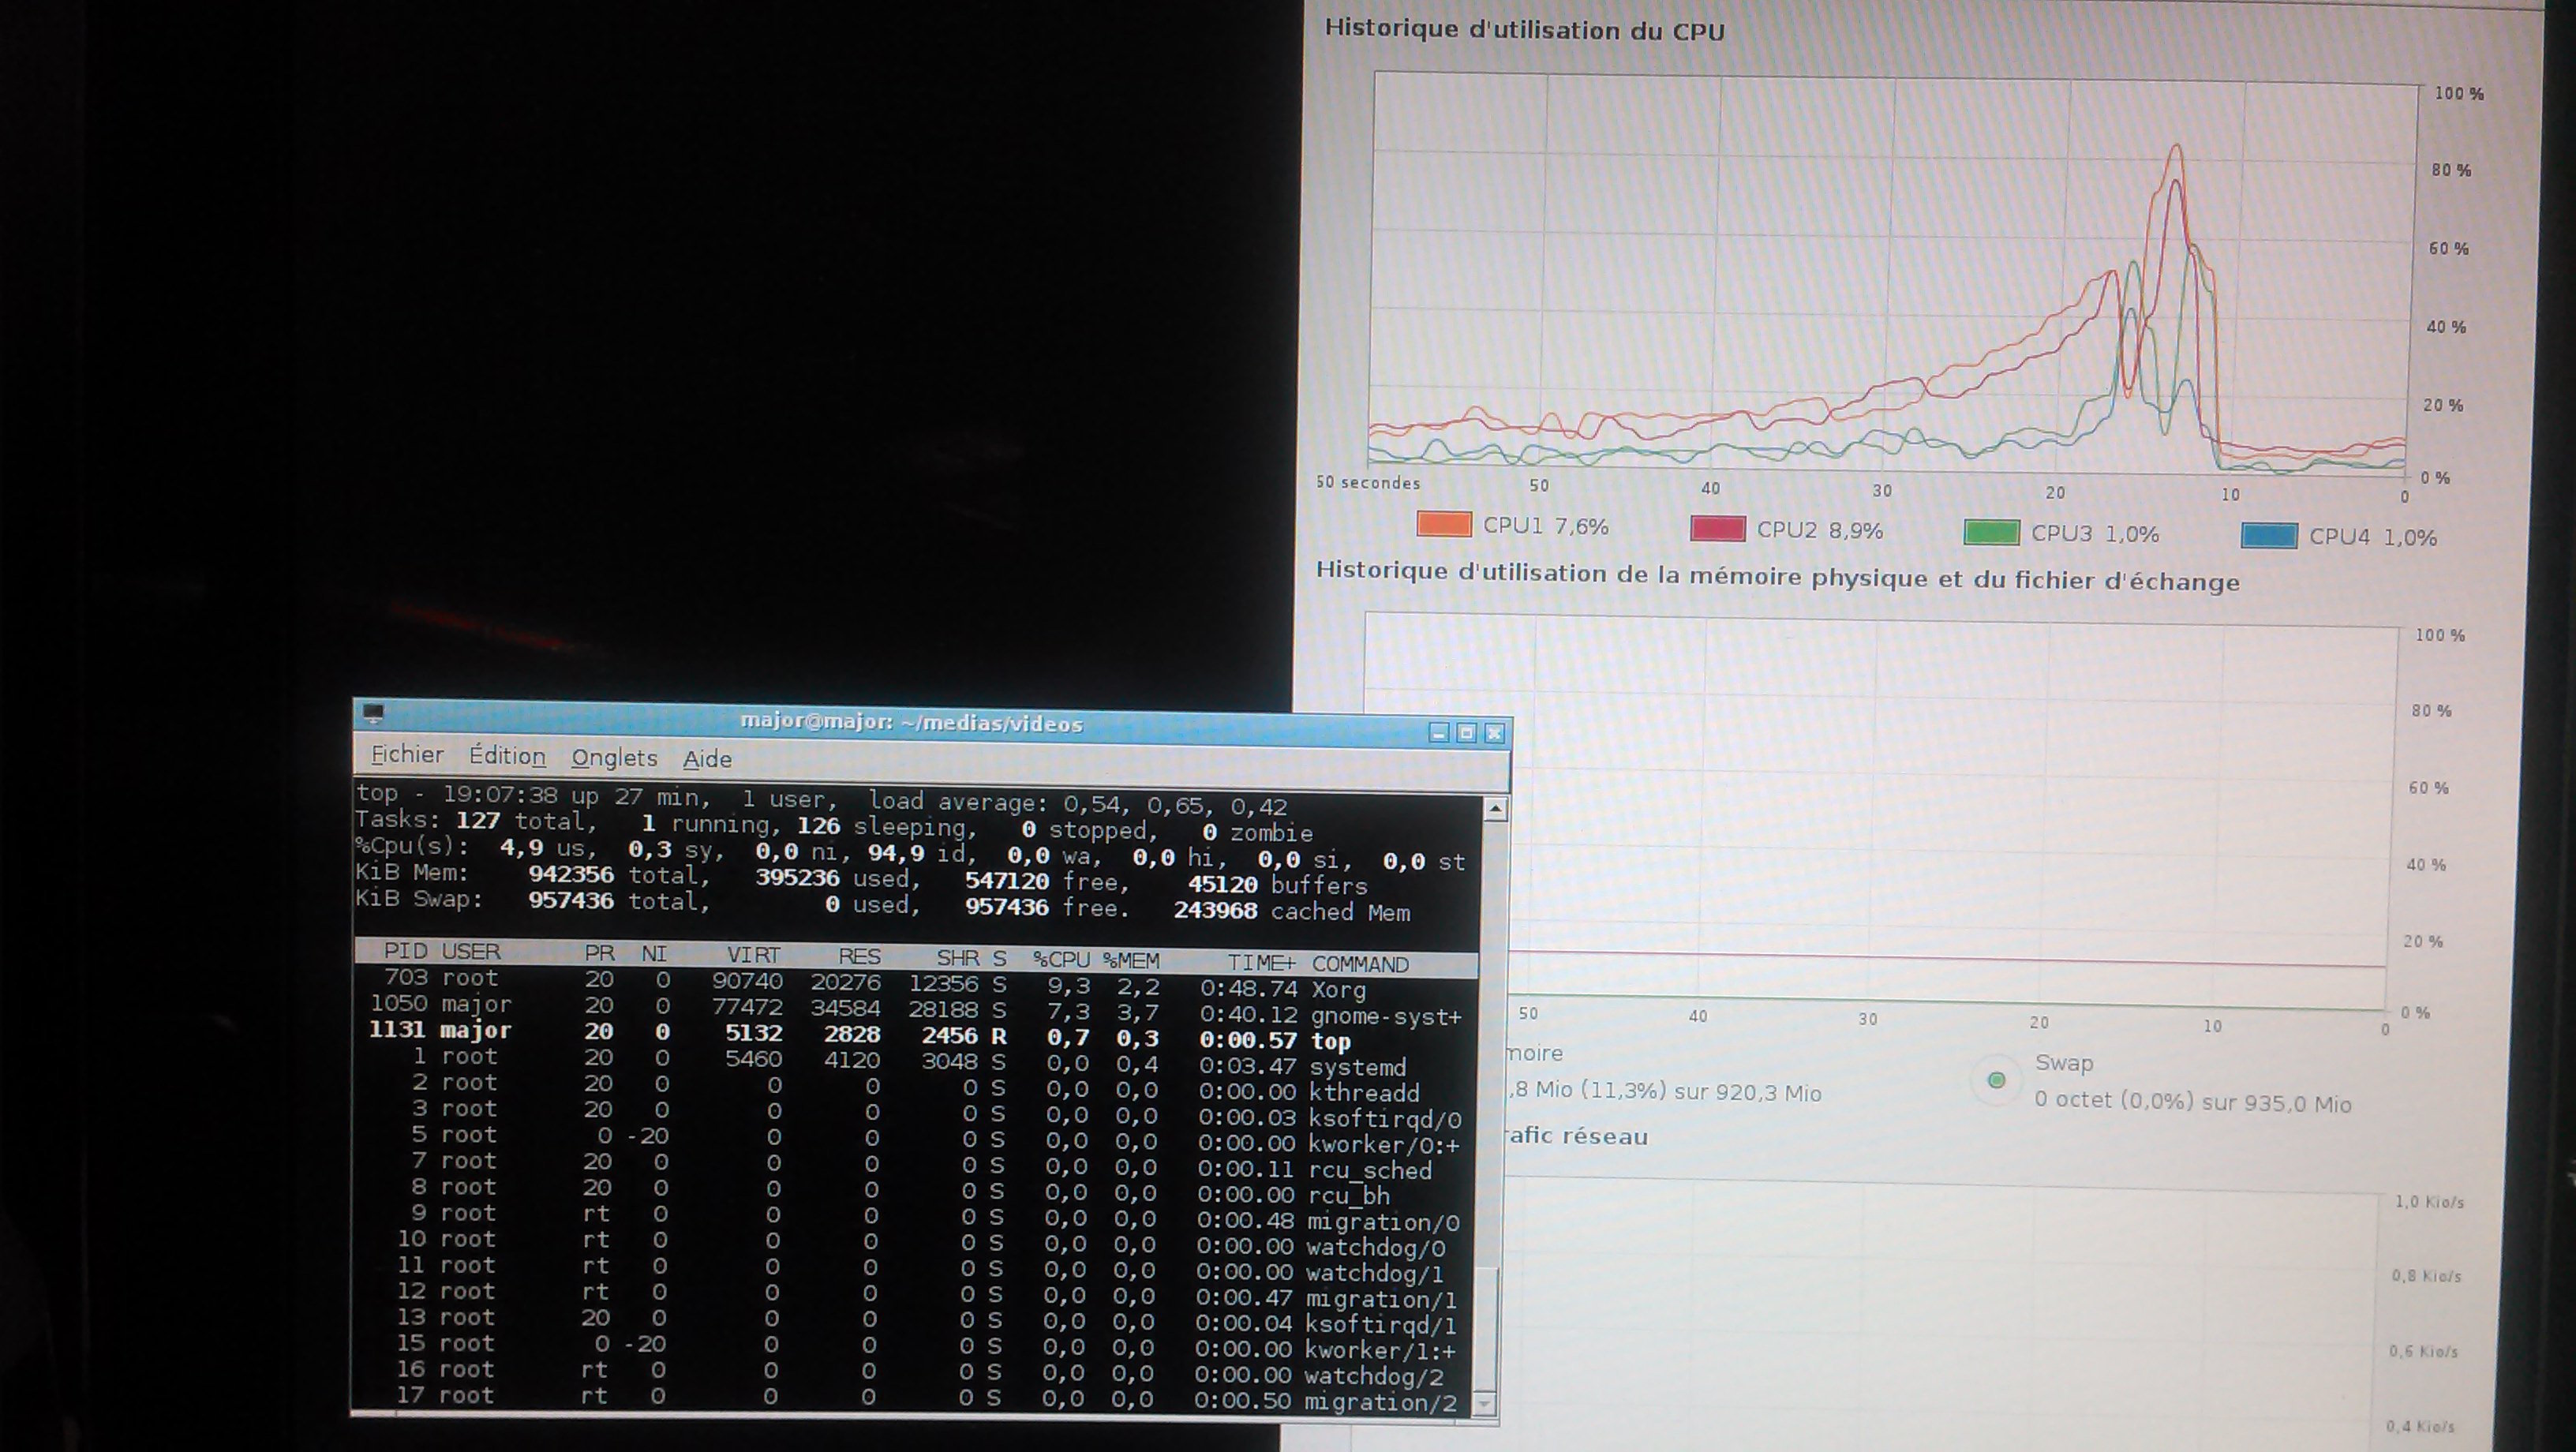Click the terminal scrollbar down arrow

click(1485, 1404)
